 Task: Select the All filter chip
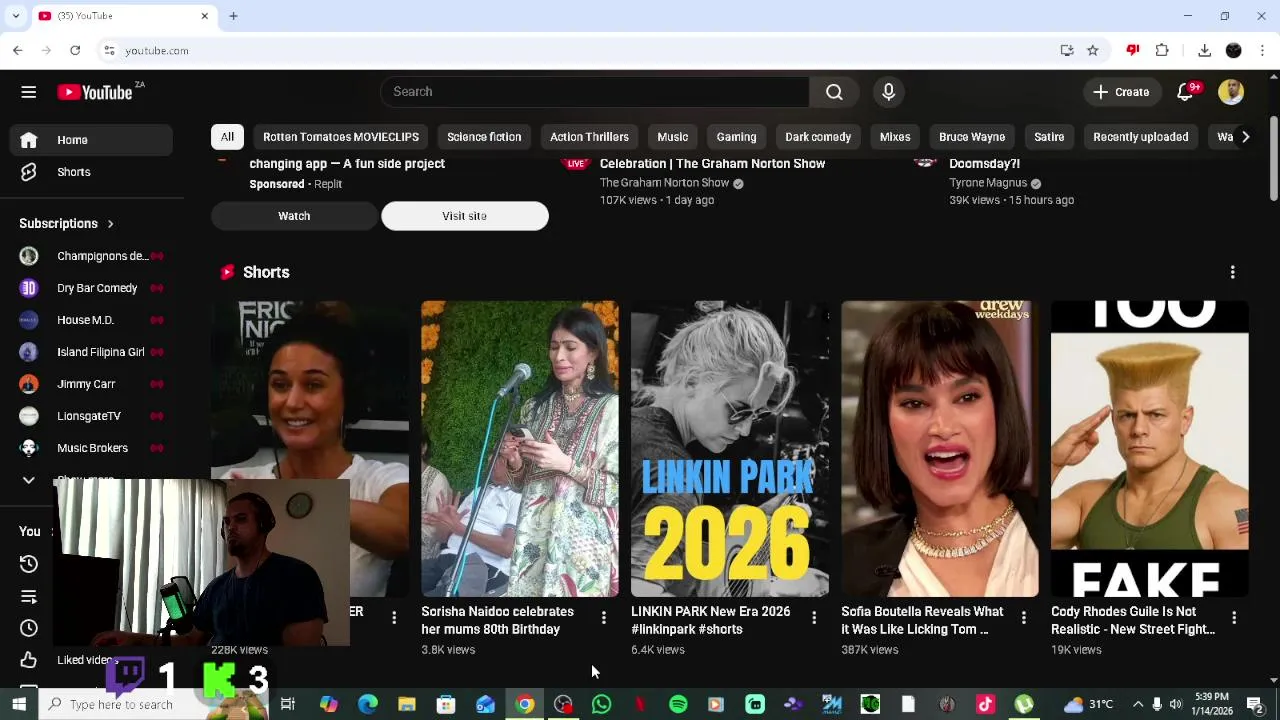click(x=227, y=137)
